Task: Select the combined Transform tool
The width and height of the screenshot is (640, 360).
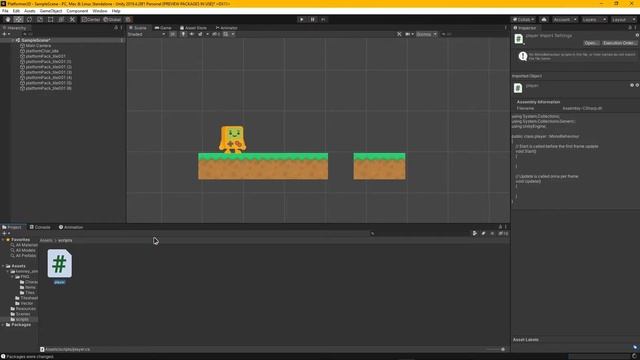Action: click(61, 20)
